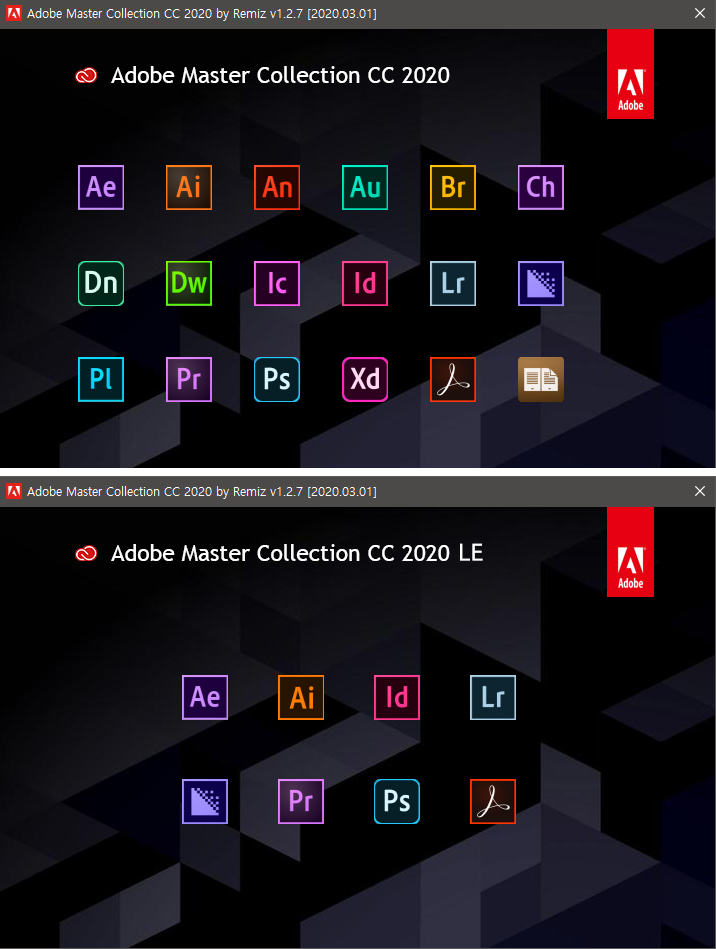Viewport: 716px width, 949px height.
Task: Click title bar Adobe icon of LE window
Action: [13, 491]
